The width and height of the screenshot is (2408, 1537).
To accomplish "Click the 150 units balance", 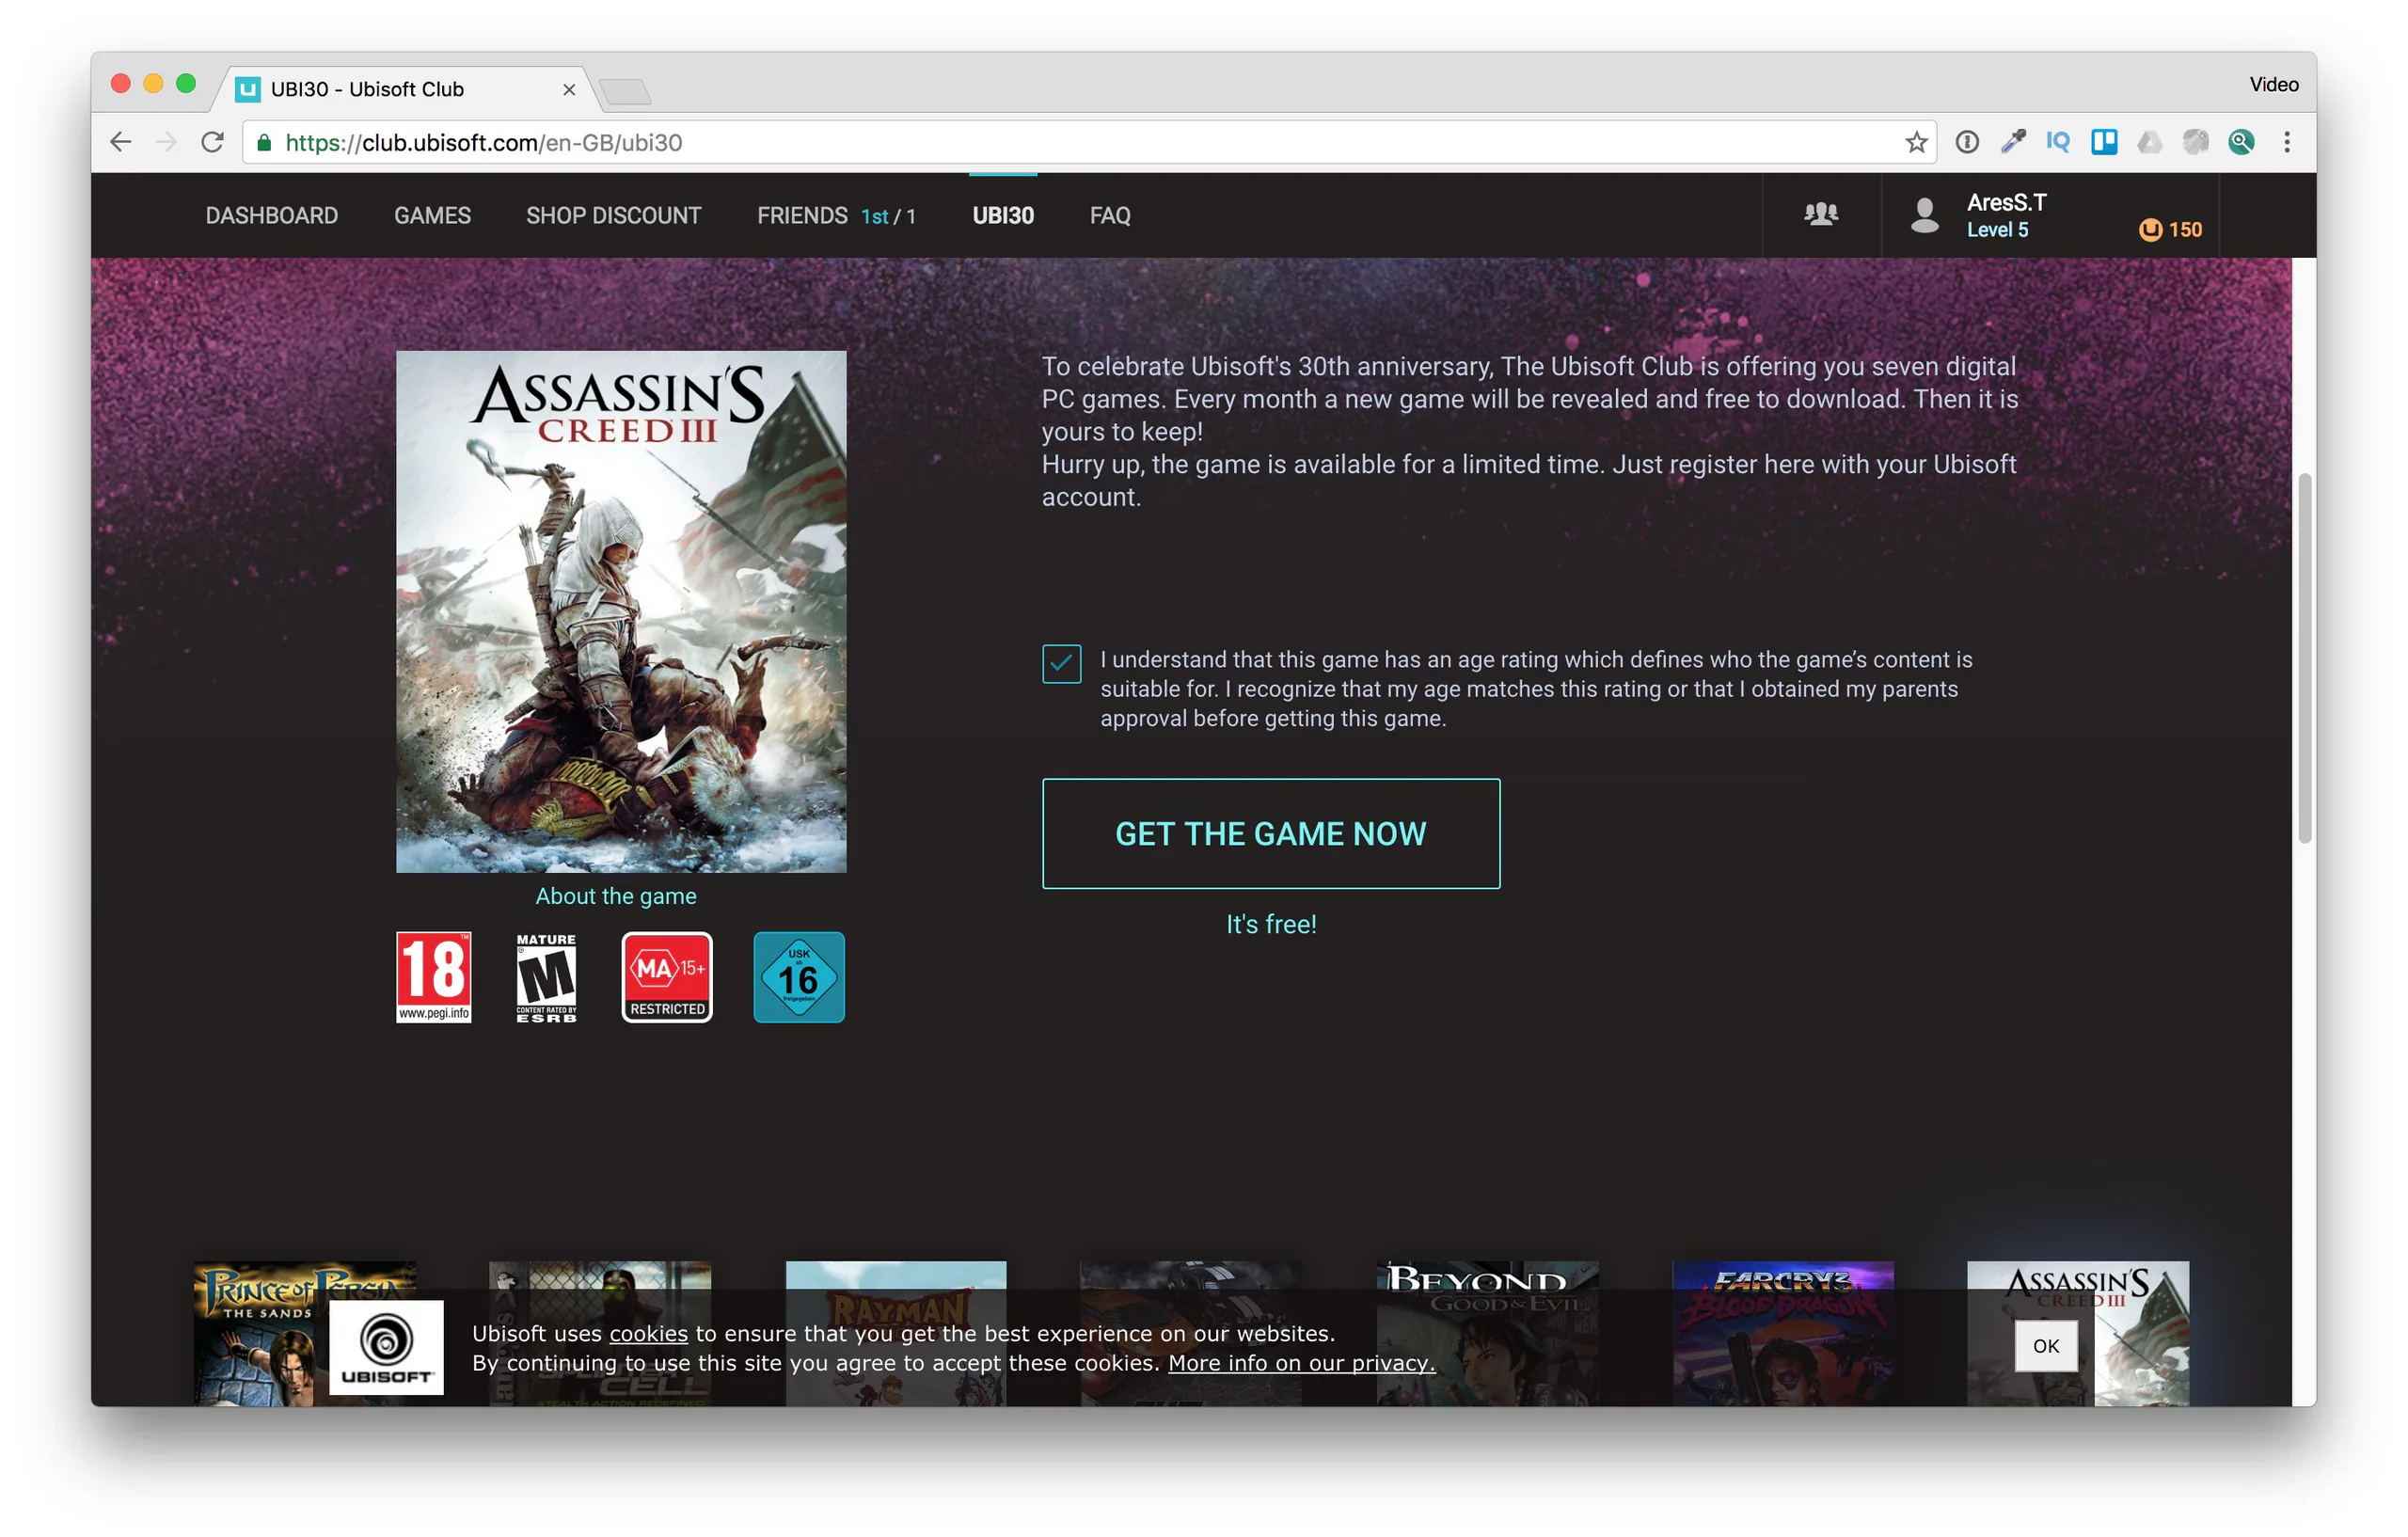I will [2185, 230].
